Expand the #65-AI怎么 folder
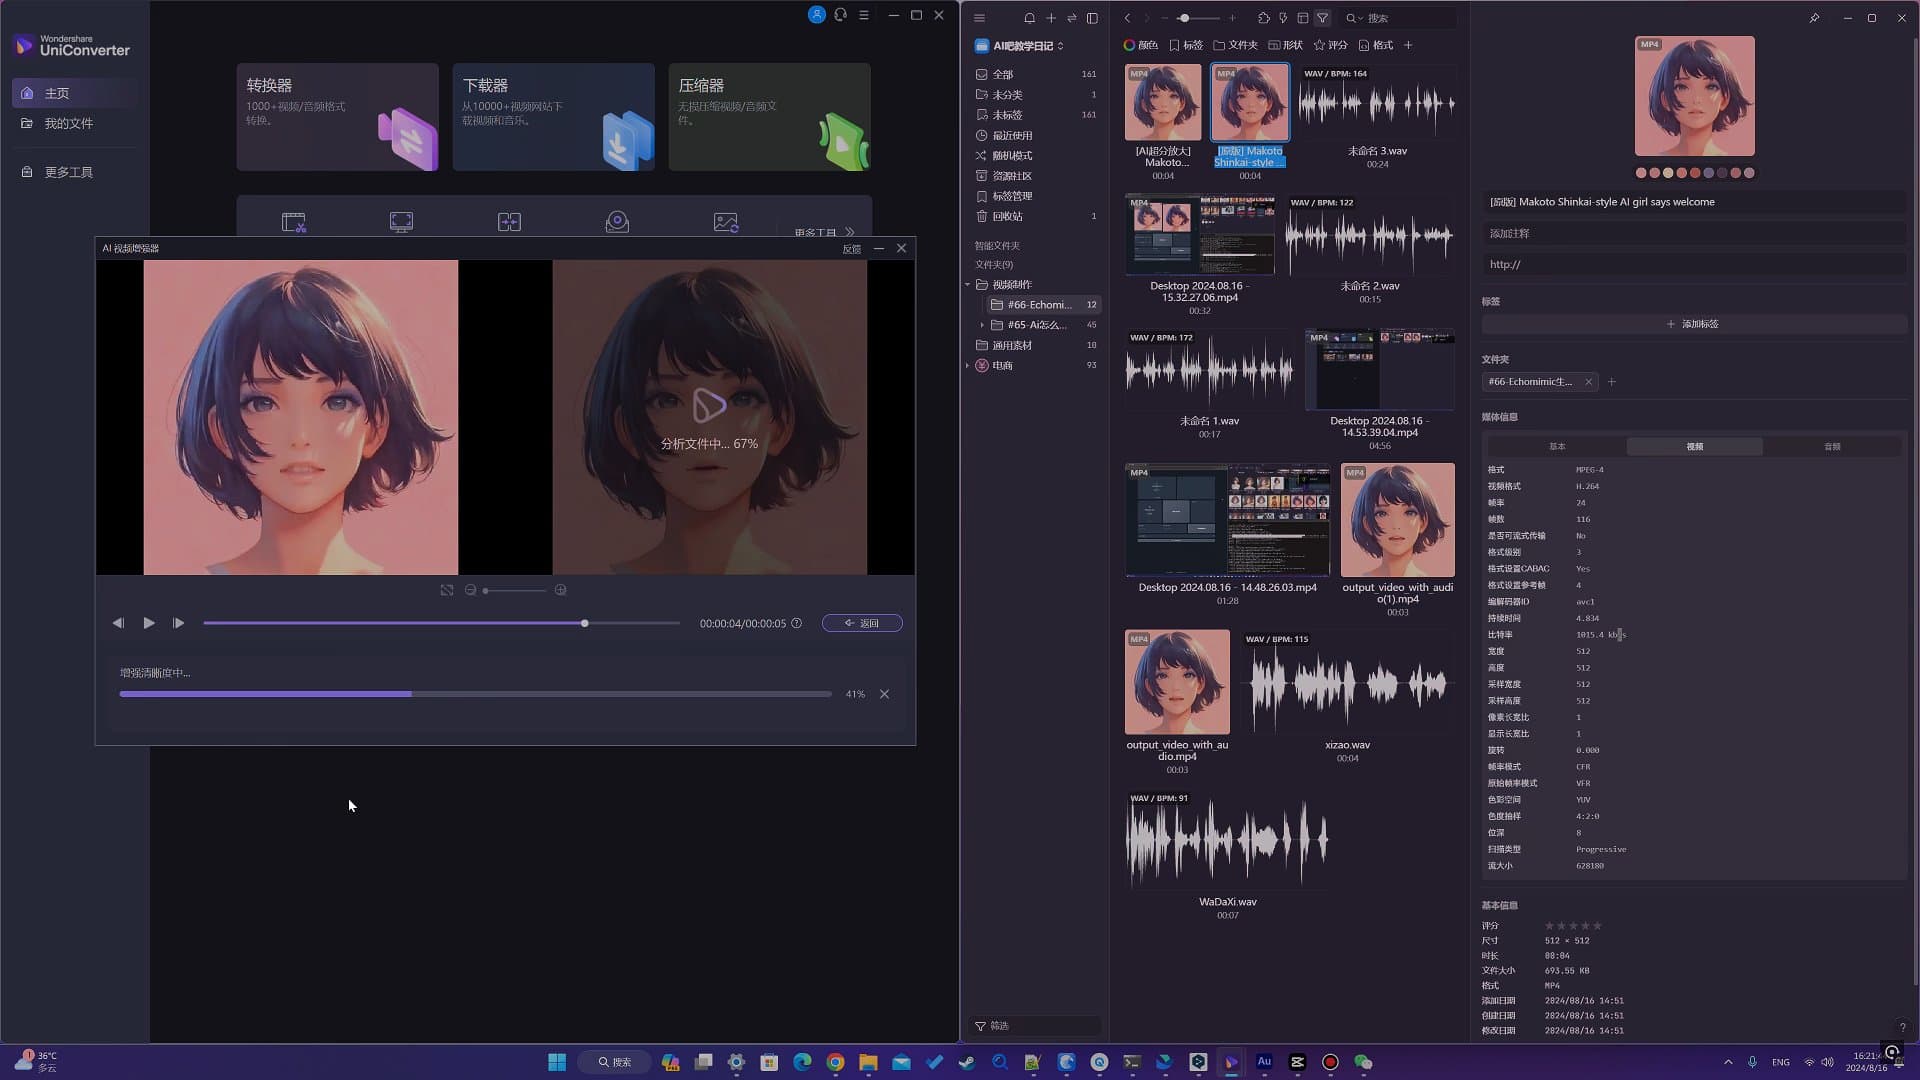This screenshot has height=1080, width=1920. pos(982,325)
